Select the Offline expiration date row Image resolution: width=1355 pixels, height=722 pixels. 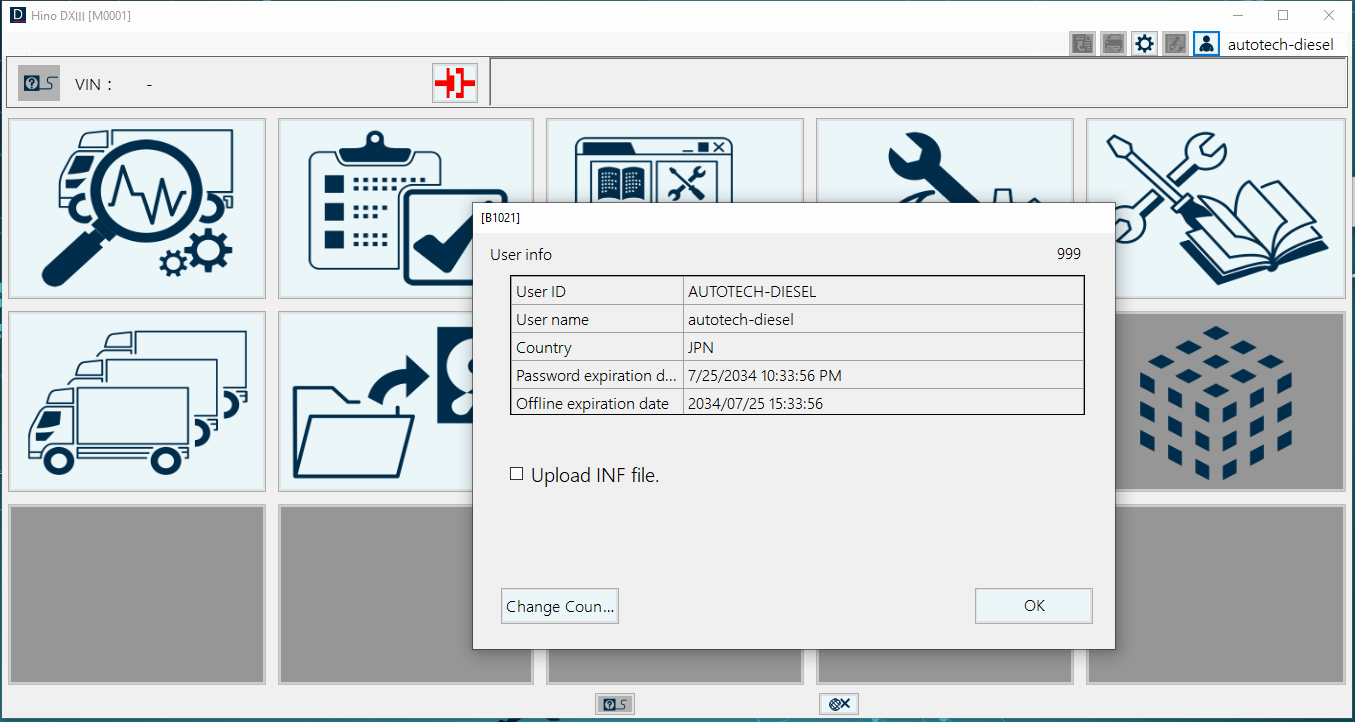click(x=796, y=403)
